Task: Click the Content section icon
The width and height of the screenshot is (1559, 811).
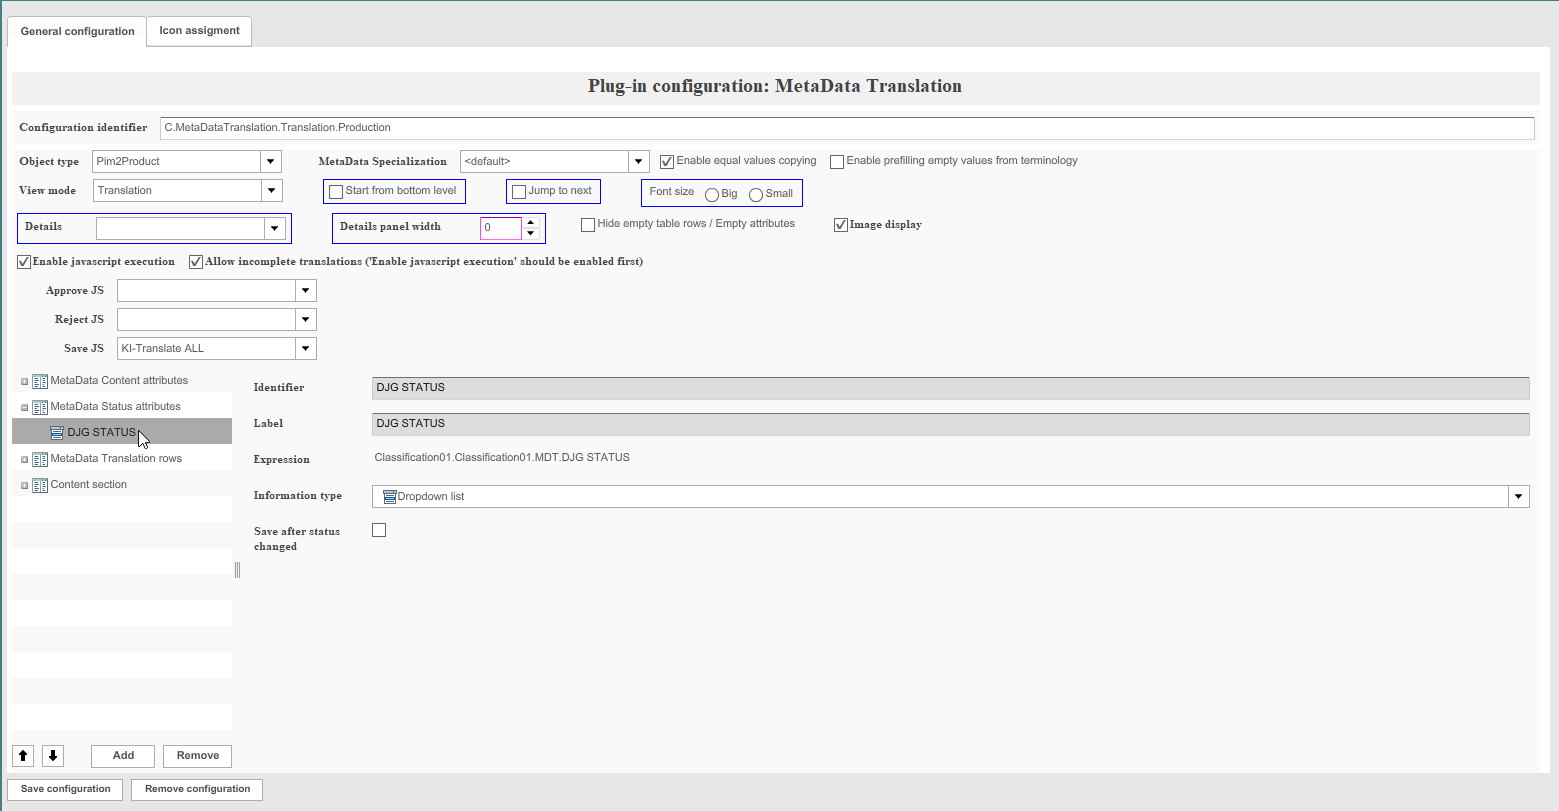Action: pos(39,484)
